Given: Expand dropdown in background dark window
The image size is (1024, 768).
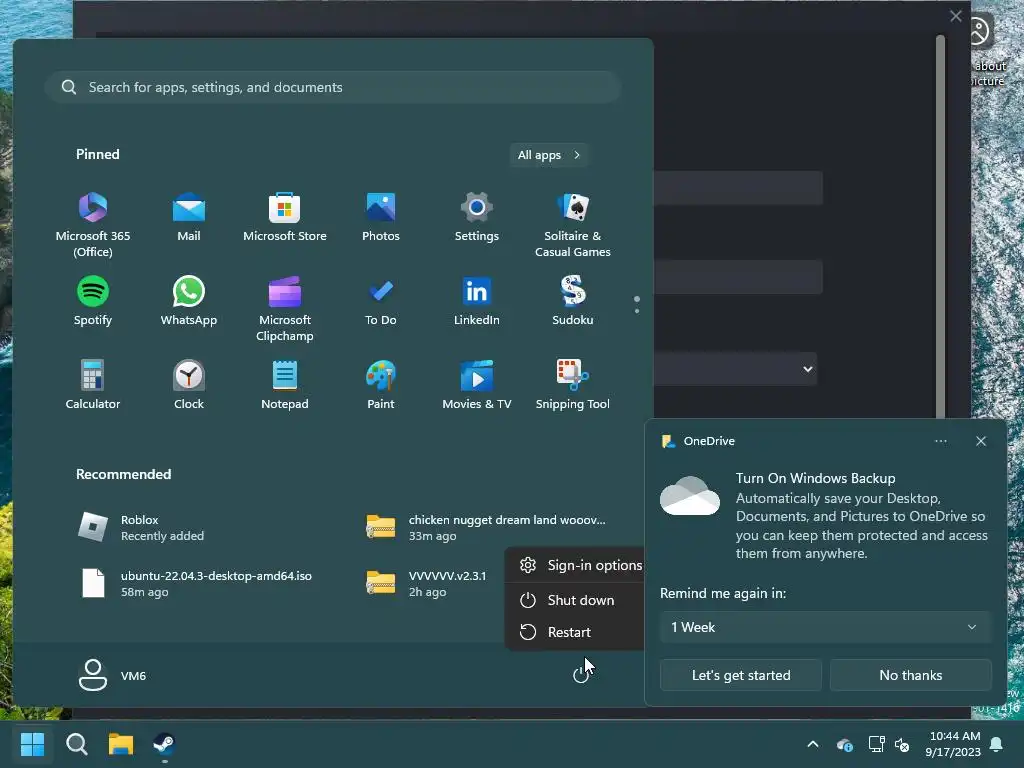Looking at the screenshot, I should pos(808,369).
